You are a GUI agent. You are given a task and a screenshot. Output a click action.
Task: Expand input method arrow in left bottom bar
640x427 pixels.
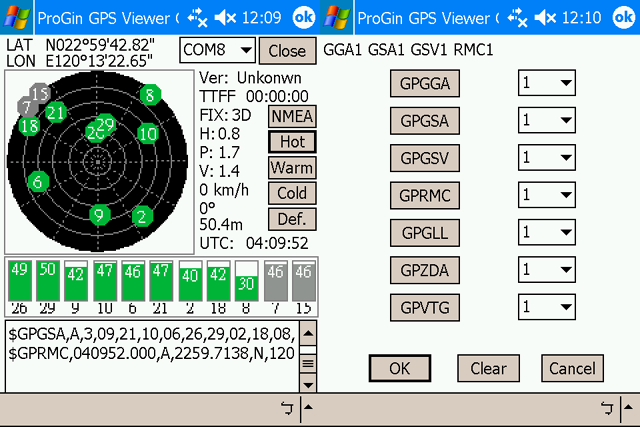point(309,407)
